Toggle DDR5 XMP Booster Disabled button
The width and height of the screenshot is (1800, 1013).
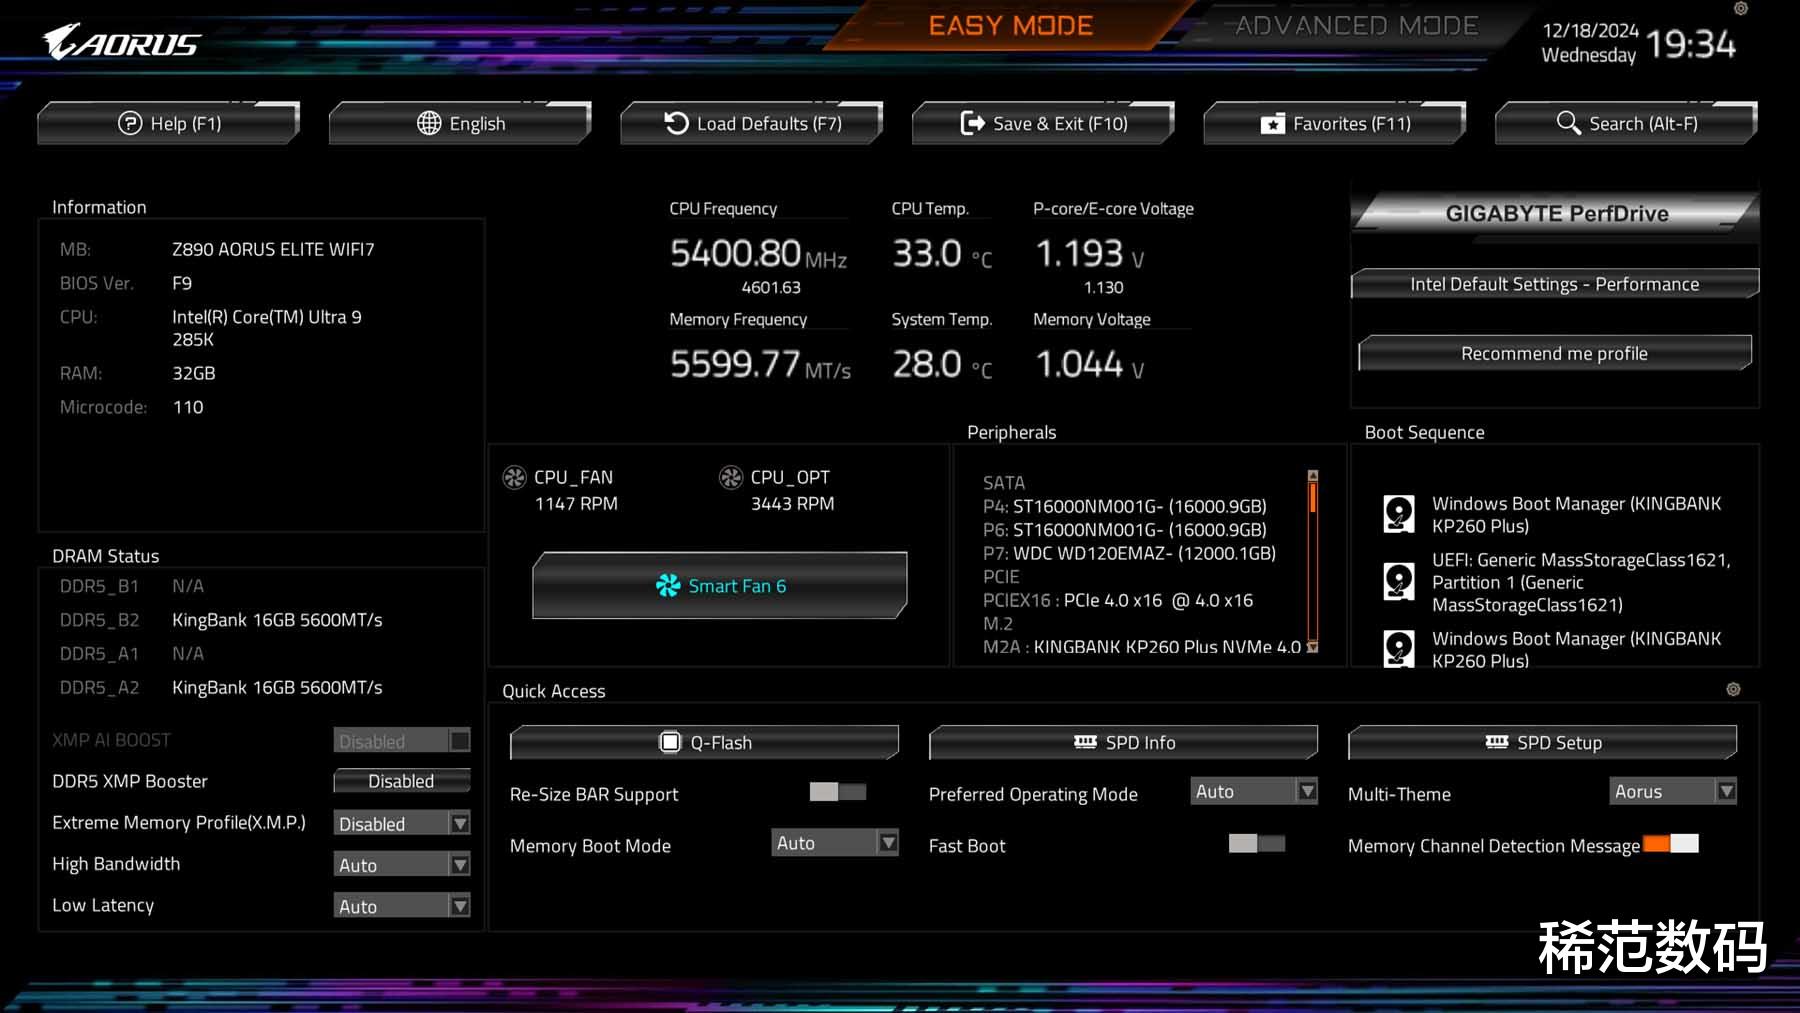[401, 781]
